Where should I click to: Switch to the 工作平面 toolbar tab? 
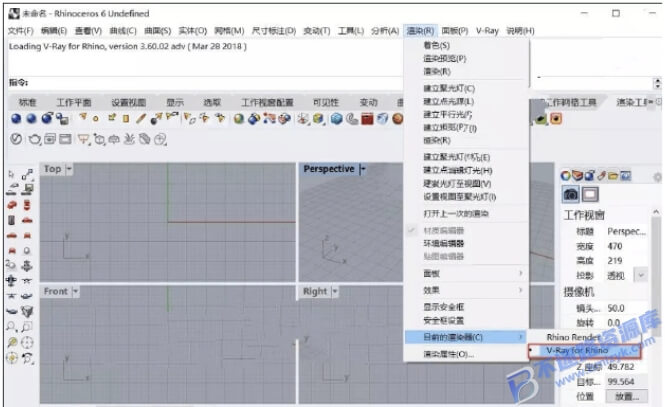[74, 102]
